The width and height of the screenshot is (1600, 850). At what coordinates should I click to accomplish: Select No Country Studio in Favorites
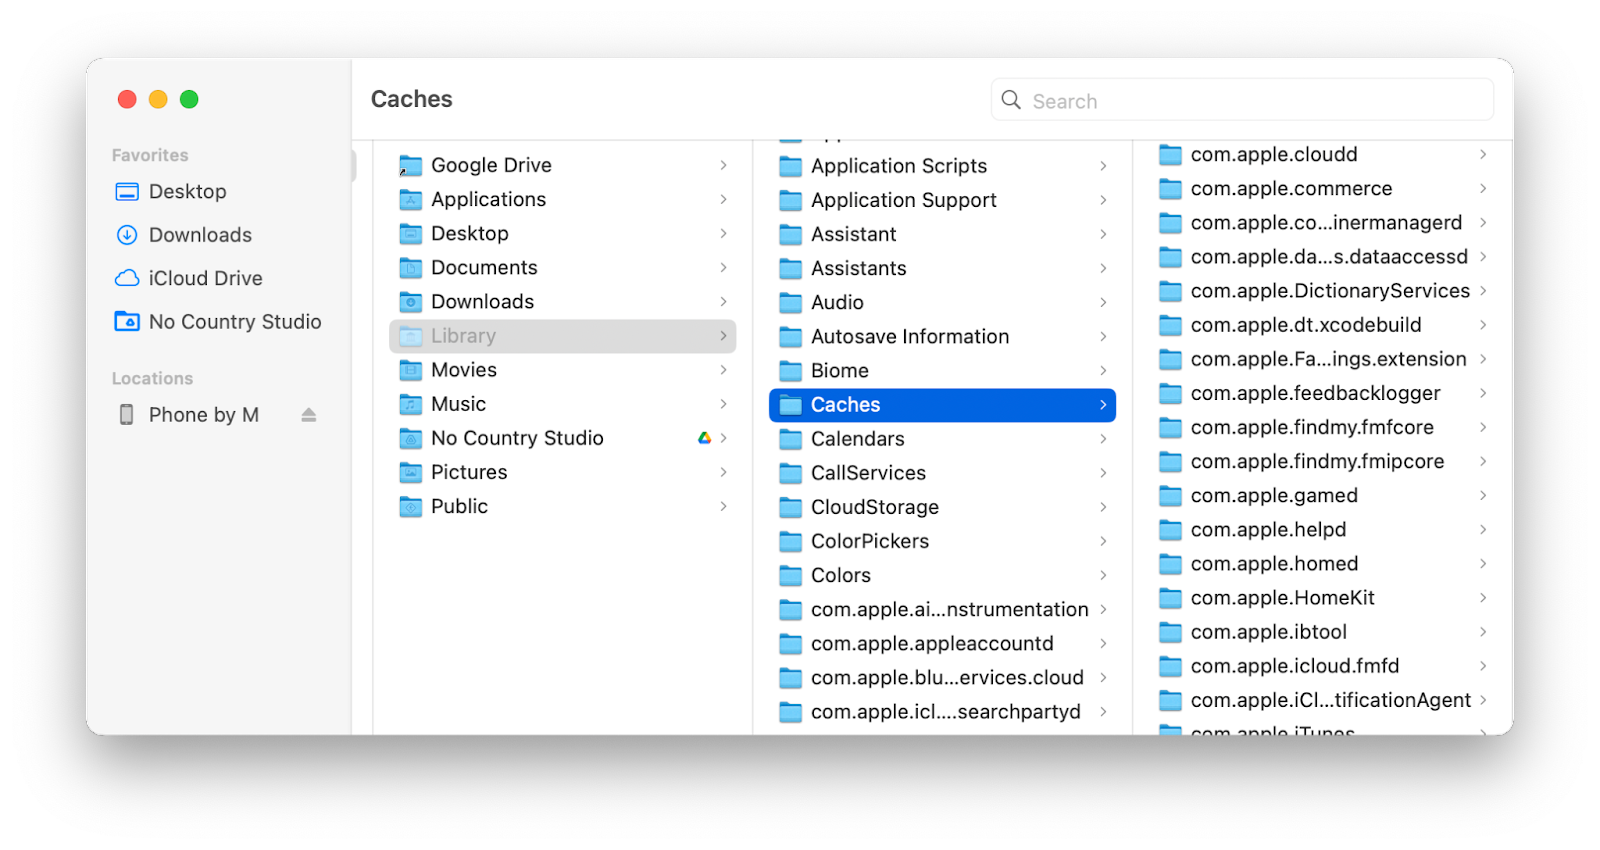point(234,321)
